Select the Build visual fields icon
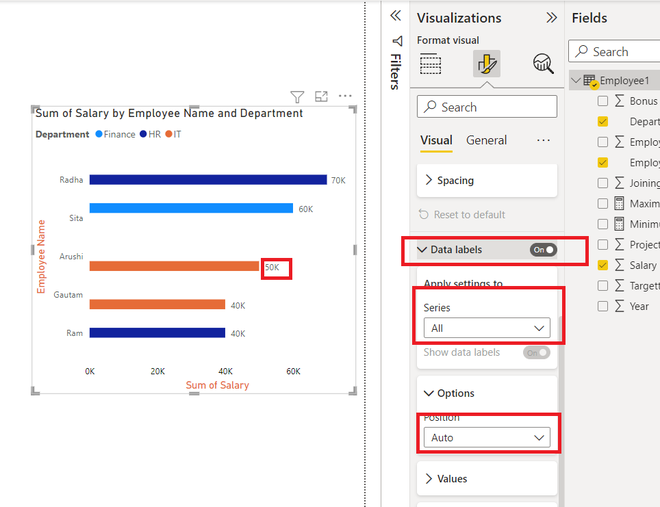660x507 pixels. tap(431, 64)
